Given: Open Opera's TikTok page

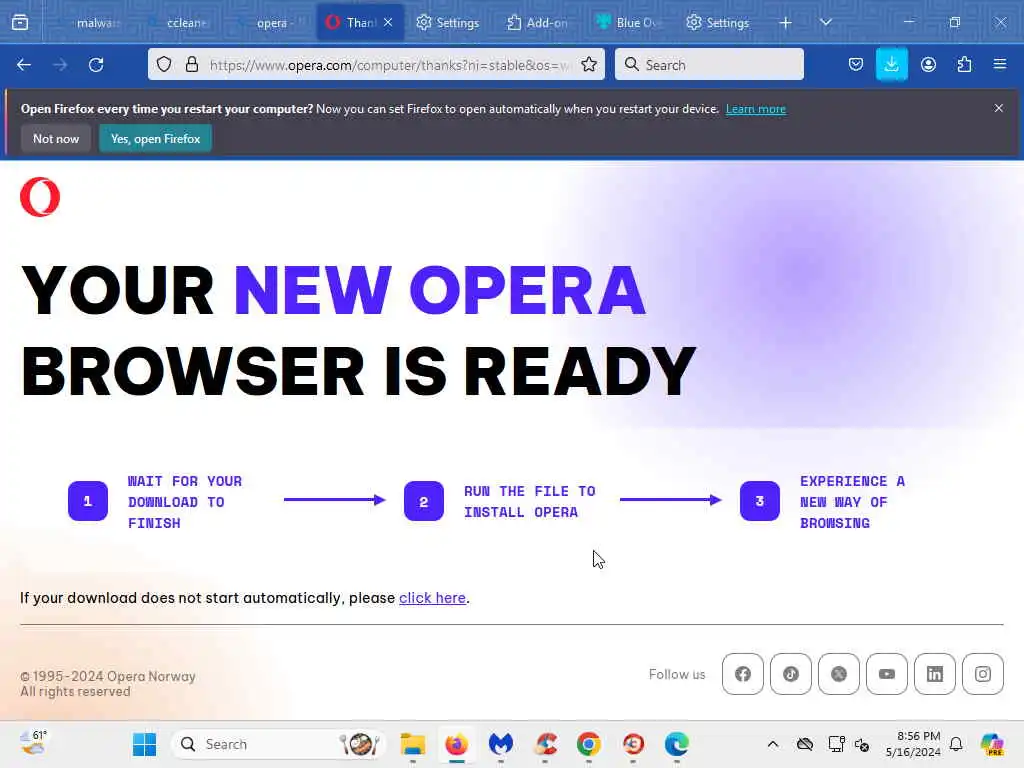Looking at the screenshot, I should tap(791, 674).
